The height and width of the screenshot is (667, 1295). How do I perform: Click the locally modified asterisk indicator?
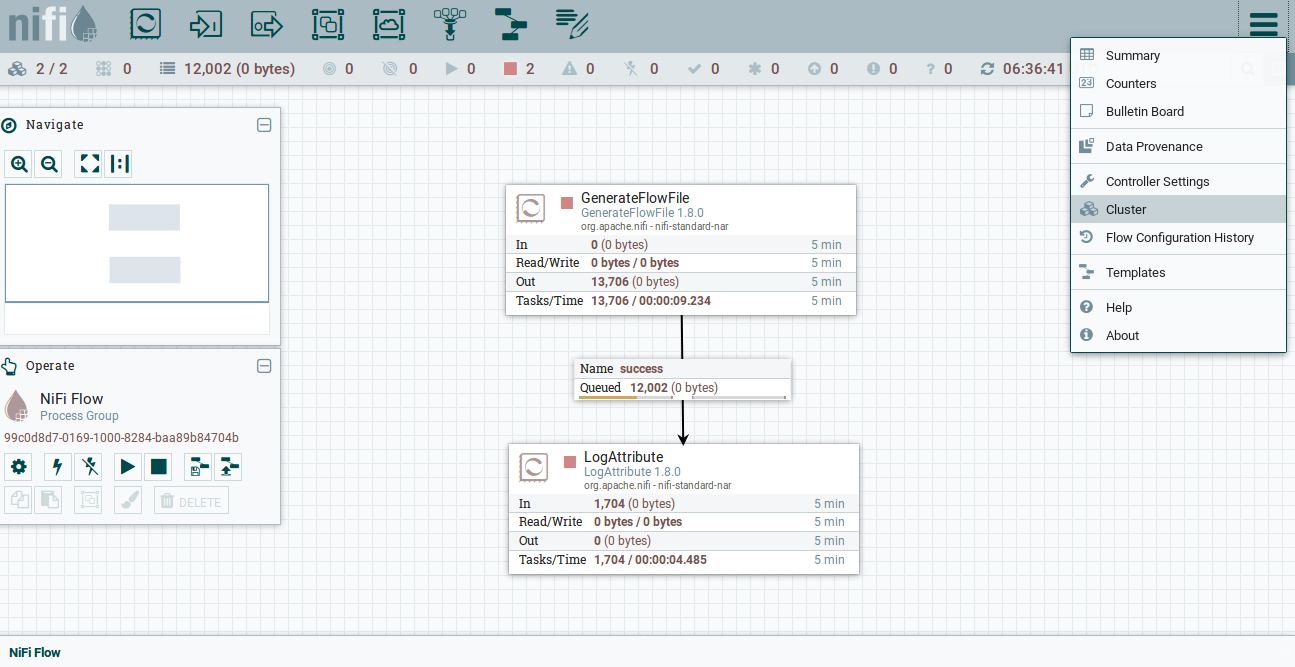click(764, 69)
